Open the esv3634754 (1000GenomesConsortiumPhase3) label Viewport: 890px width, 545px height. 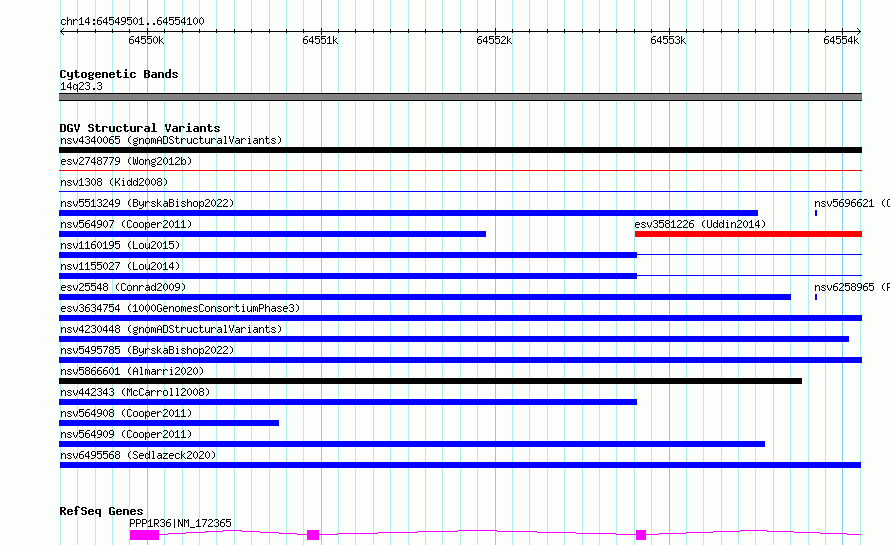[180, 308]
